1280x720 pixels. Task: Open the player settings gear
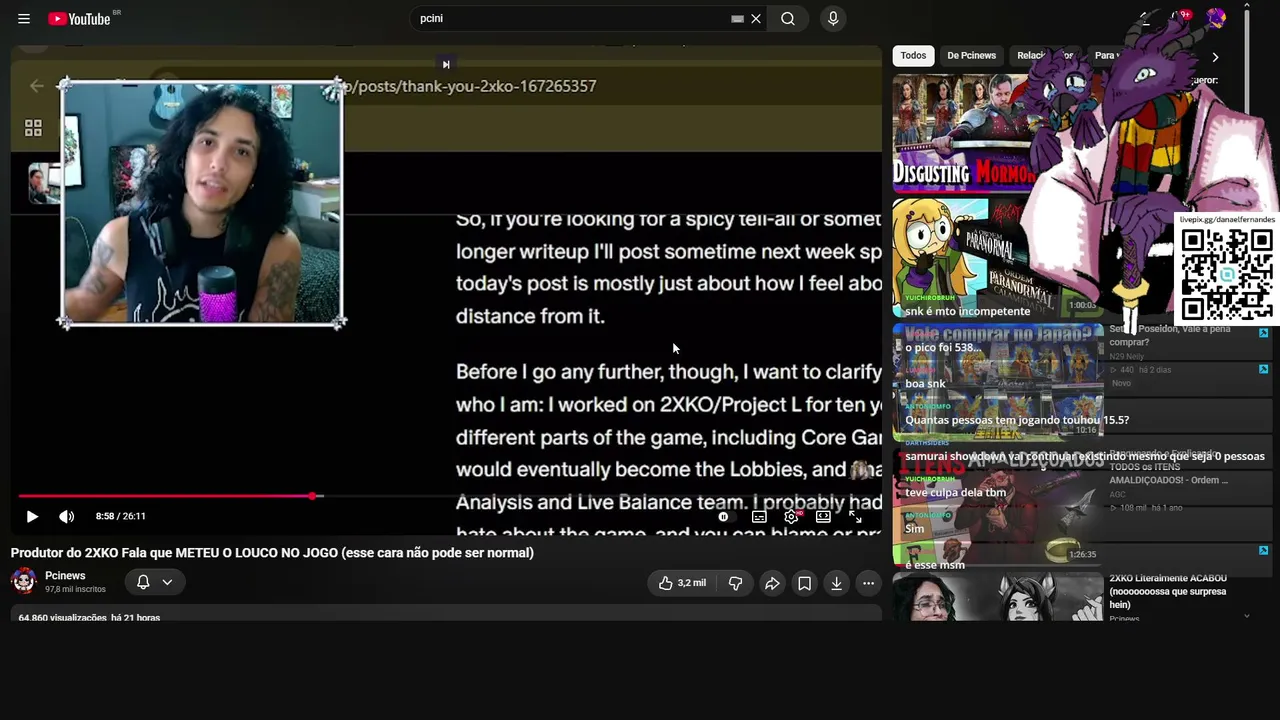pyautogui.click(x=791, y=517)
